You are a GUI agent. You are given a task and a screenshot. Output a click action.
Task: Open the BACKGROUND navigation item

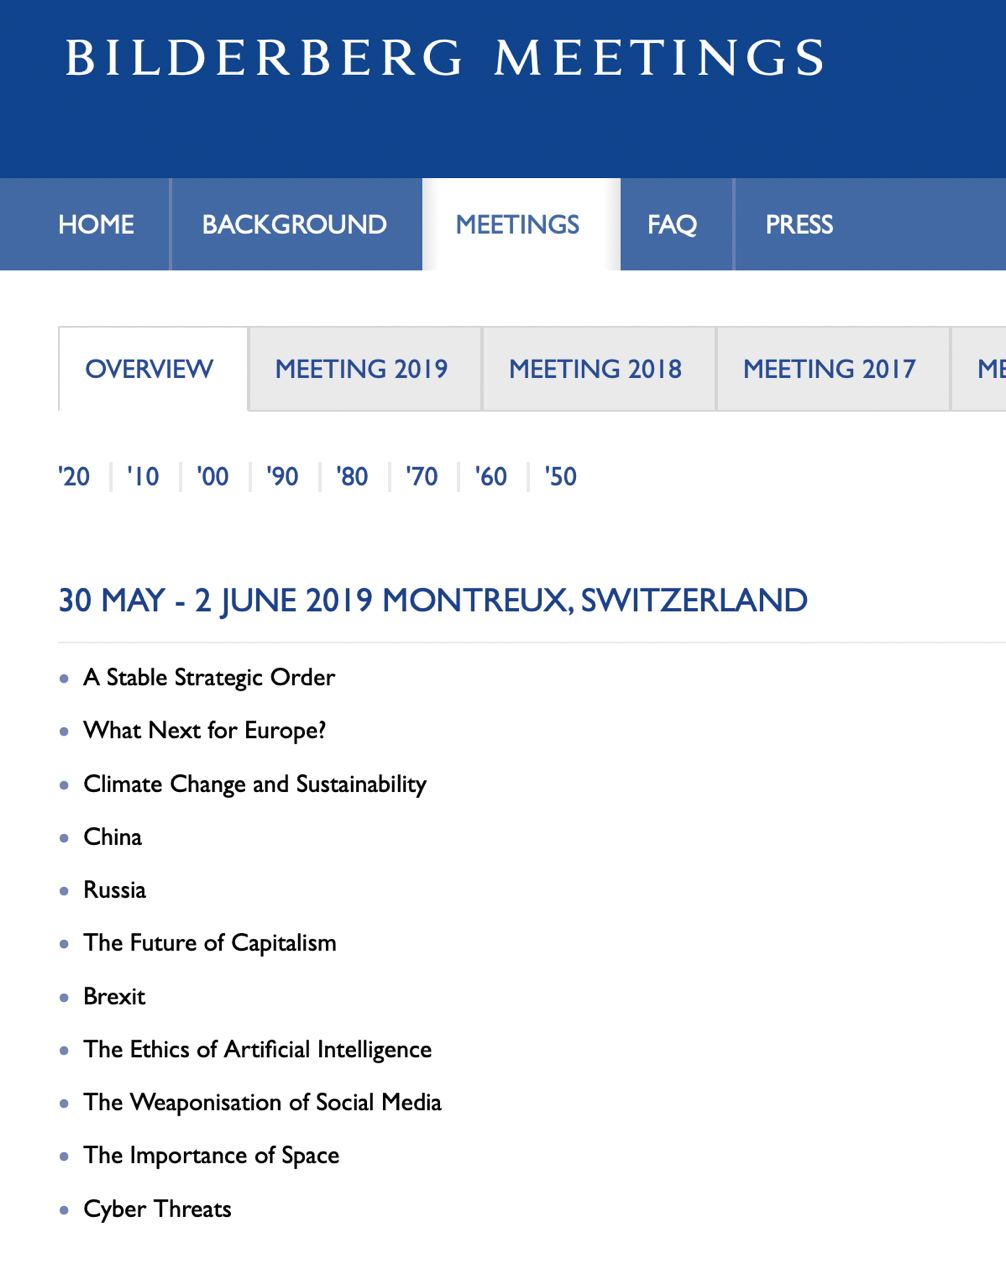(x=294, y=224)
